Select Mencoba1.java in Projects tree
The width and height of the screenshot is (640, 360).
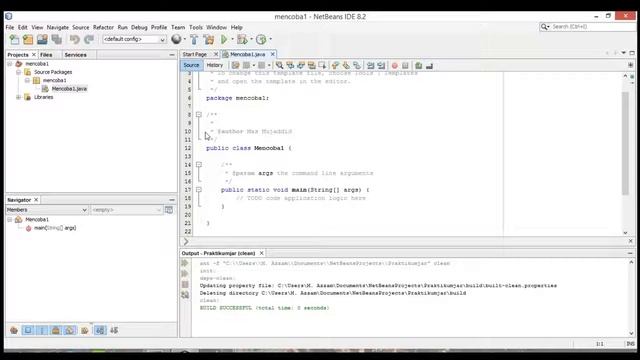tap(69, 89)
